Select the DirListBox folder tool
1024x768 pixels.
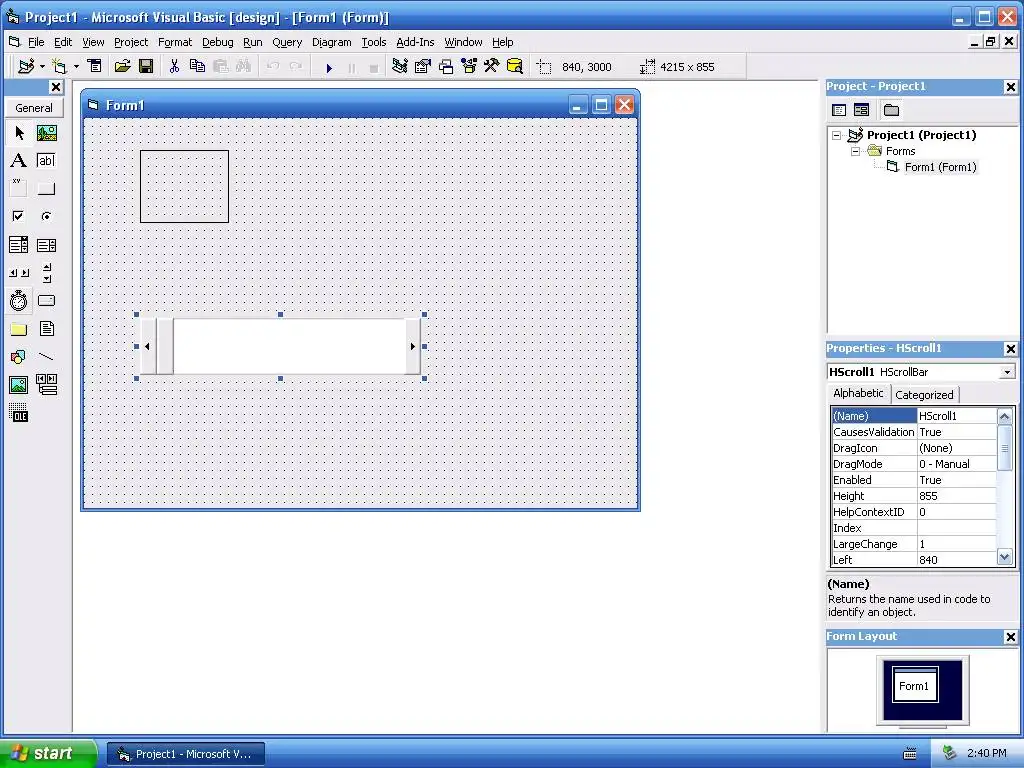19,328
